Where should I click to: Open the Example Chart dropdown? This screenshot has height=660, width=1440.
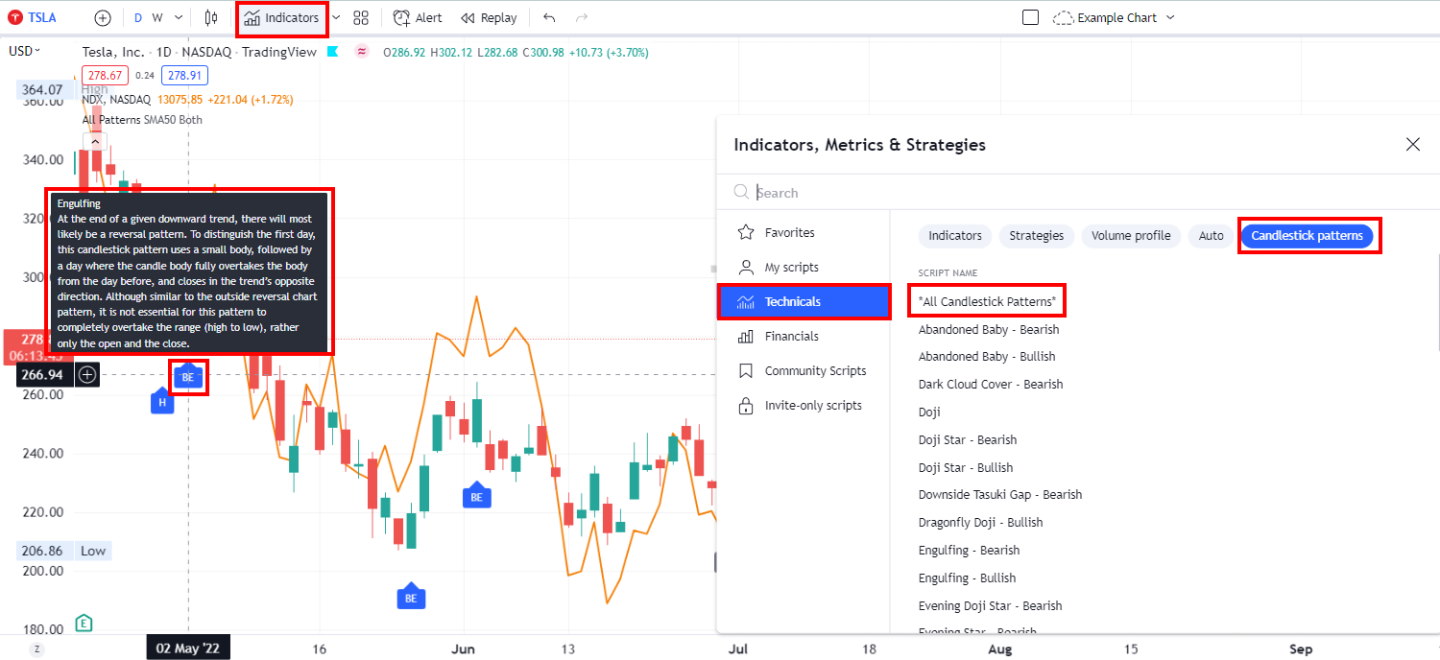point(1113,17)
